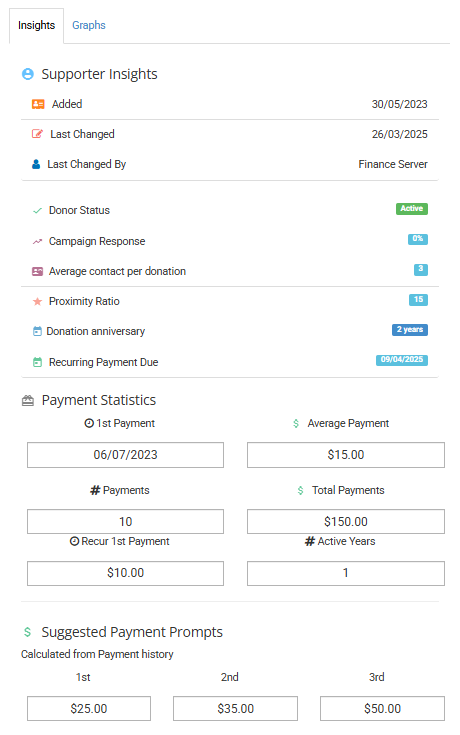Click the green Active status badge
Screen dimensions: 460x735
tap(412, 209)
